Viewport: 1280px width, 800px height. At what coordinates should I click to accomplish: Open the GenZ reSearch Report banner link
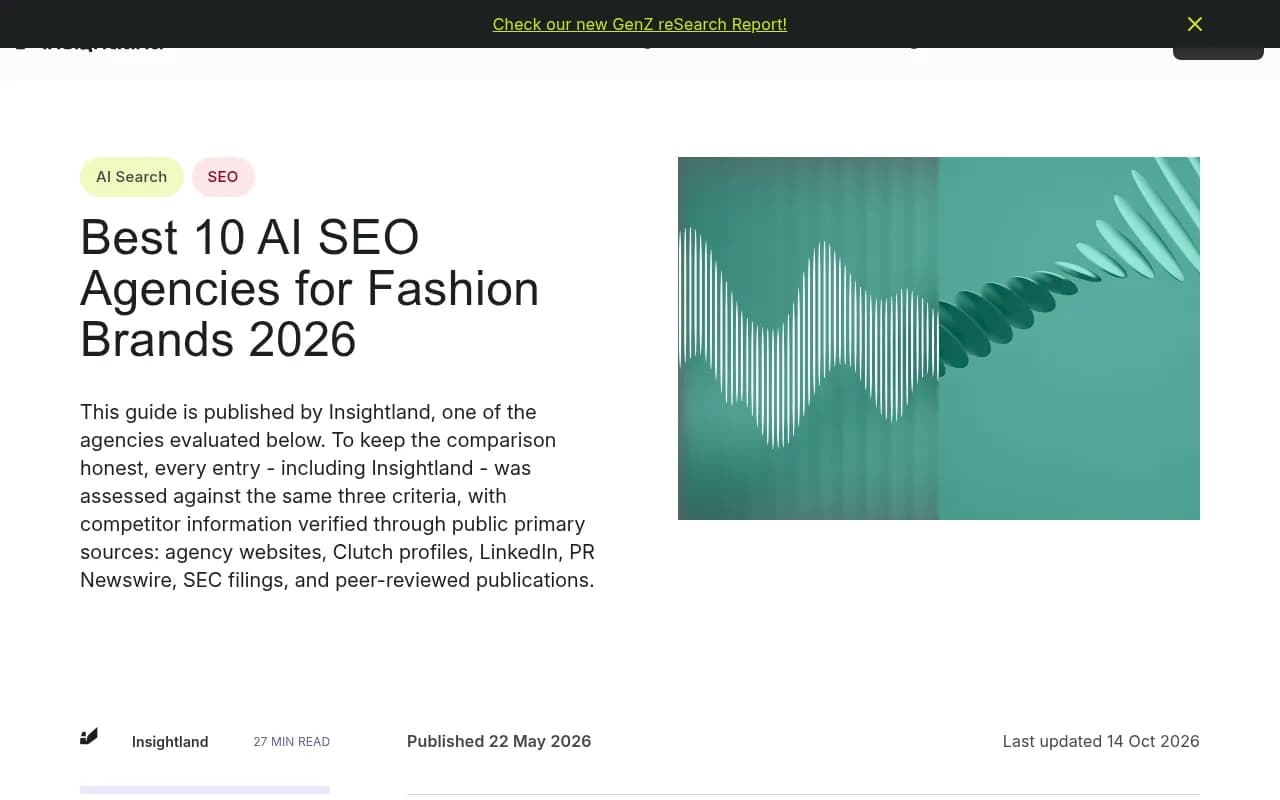coord(640,24)
